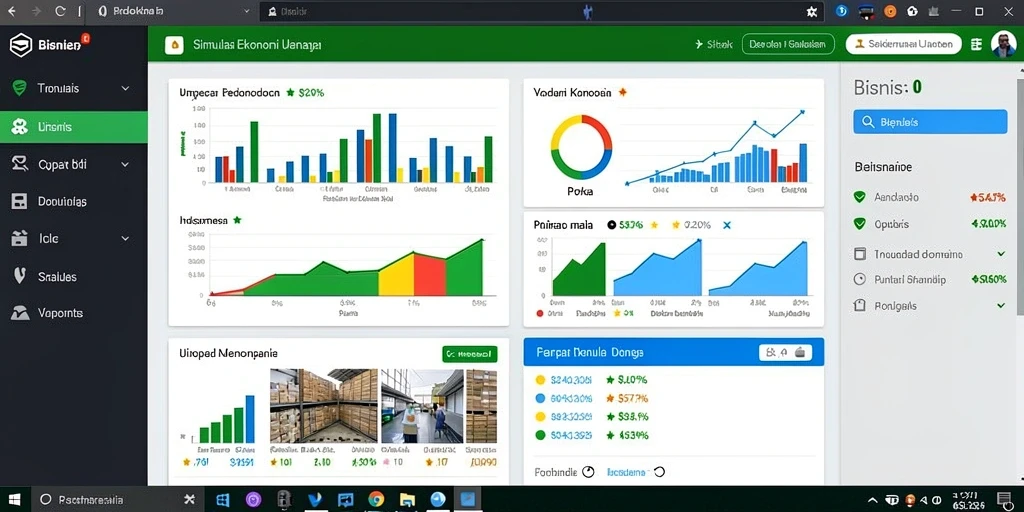The image size is (1024, 512).
Task: Expand the Tronuais sidebar chevron
Action: pos(125,88)
